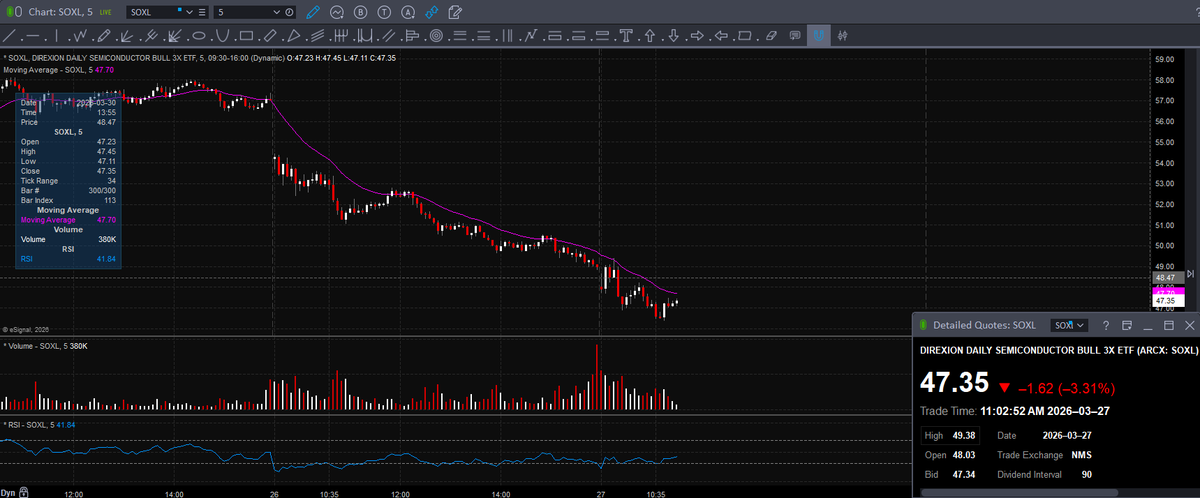The image size is (1200, 498).
Task: Click the large 47.35 quote price
Action: [954, 384]
